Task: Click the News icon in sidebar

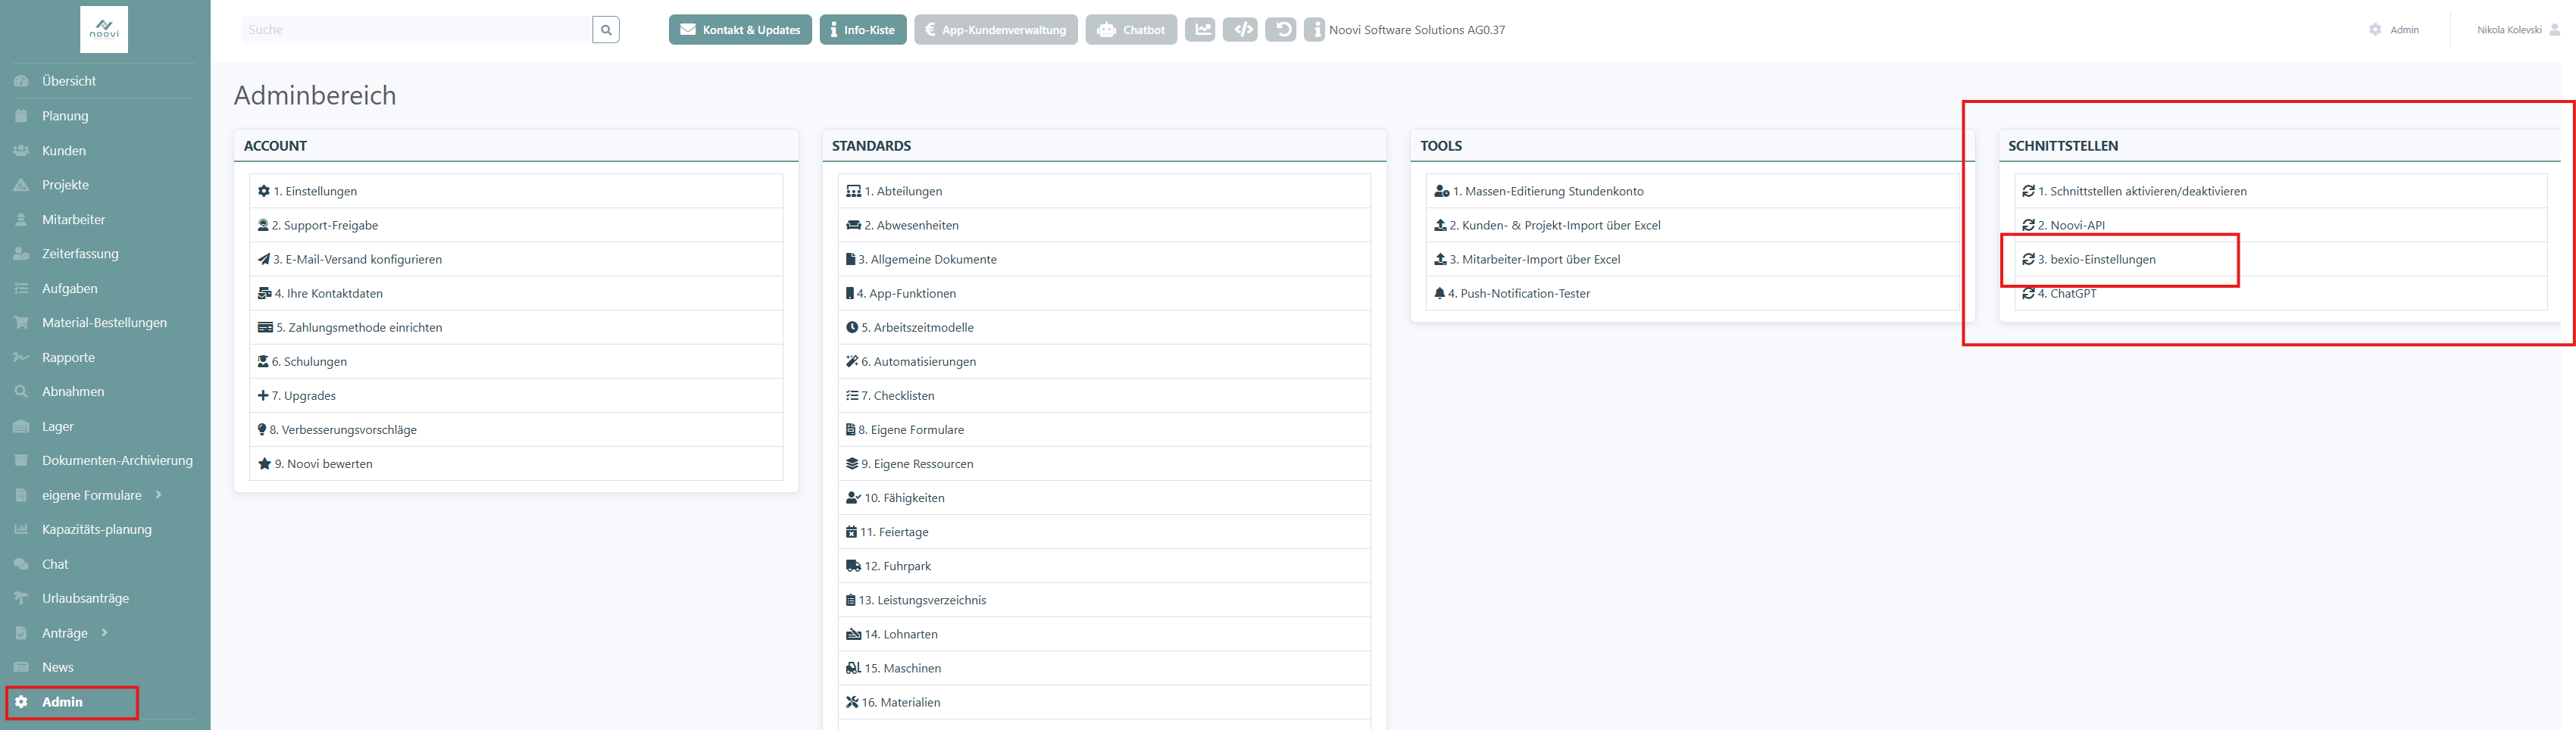Action: point(21,668)
